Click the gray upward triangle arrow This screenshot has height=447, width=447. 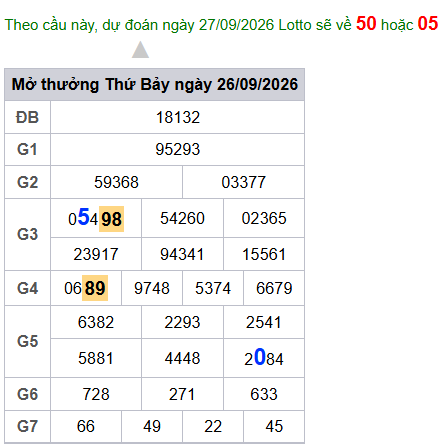140,50
